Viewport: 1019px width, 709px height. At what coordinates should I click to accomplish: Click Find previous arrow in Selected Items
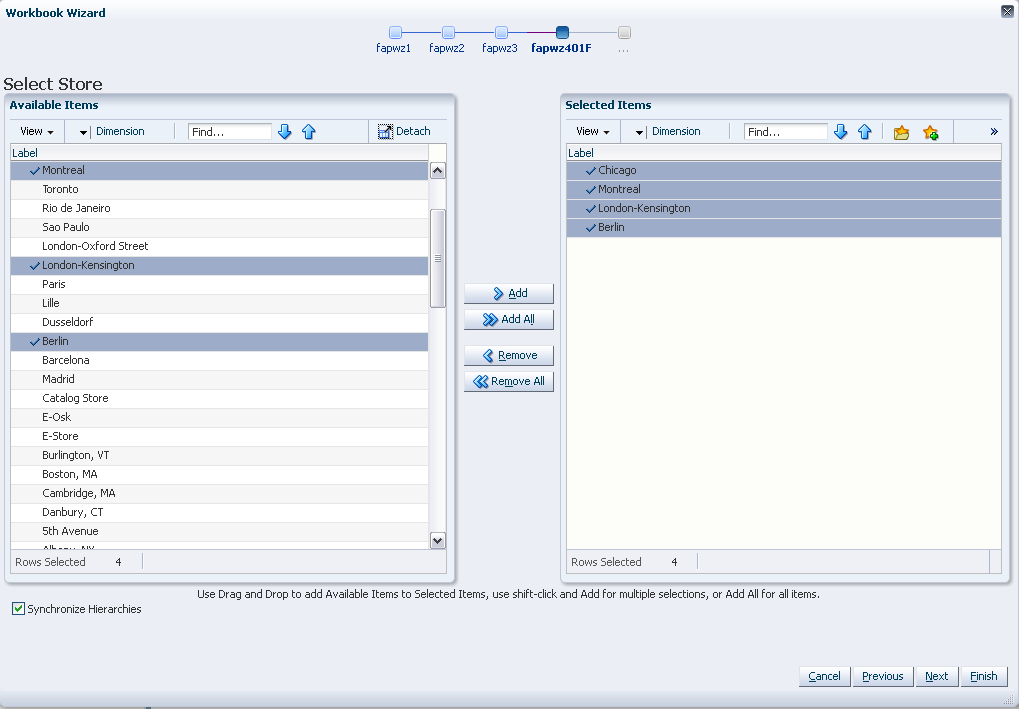click(x=864, y=132)
